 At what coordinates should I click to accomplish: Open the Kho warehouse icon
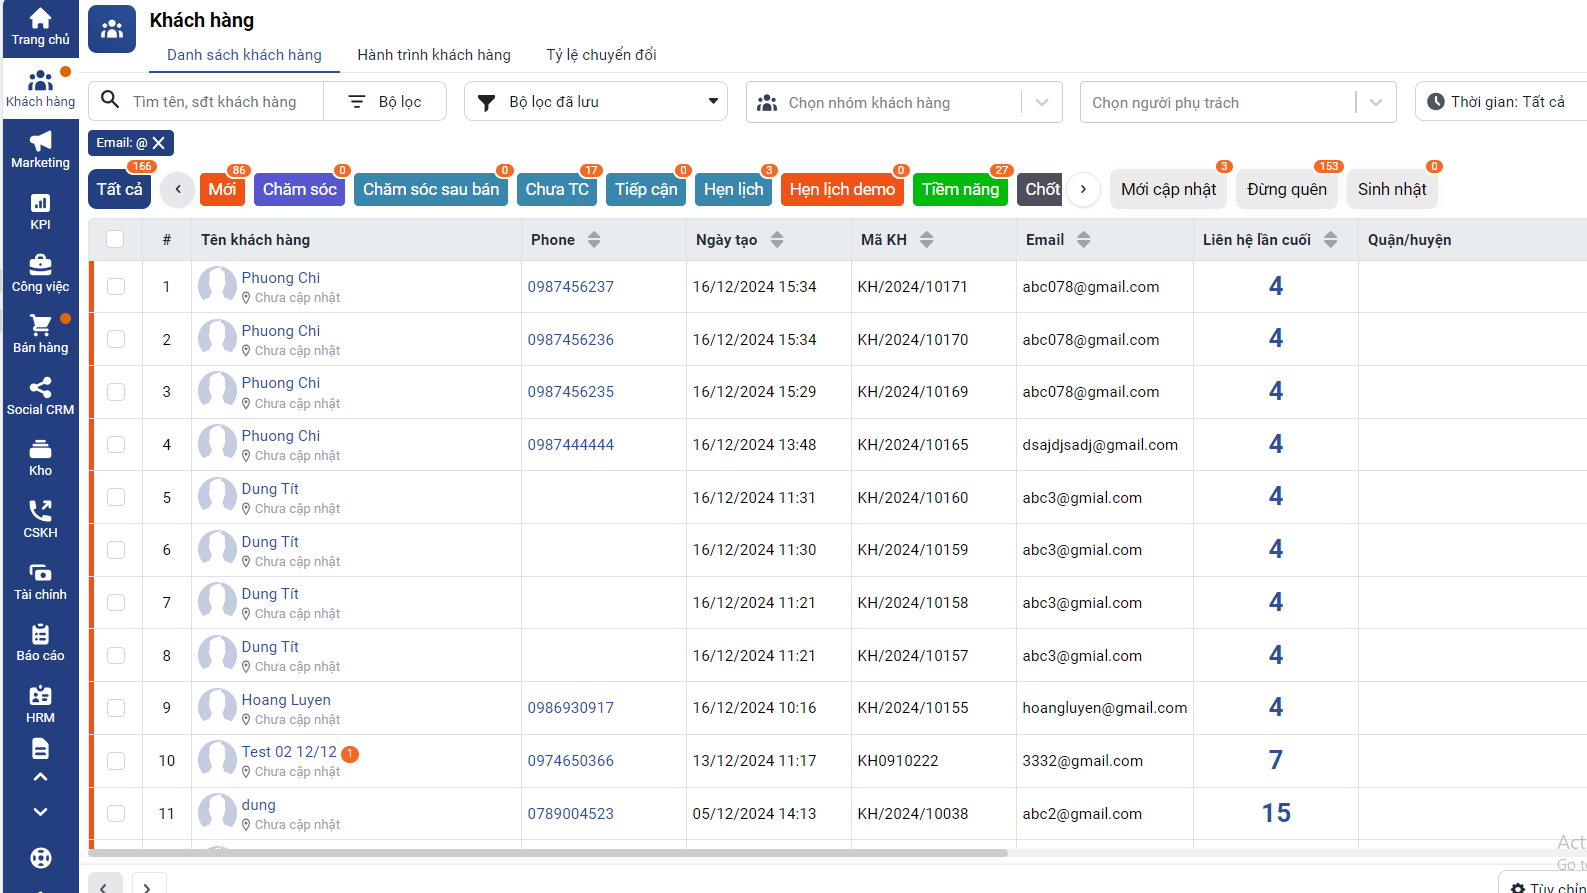(40, 458)
